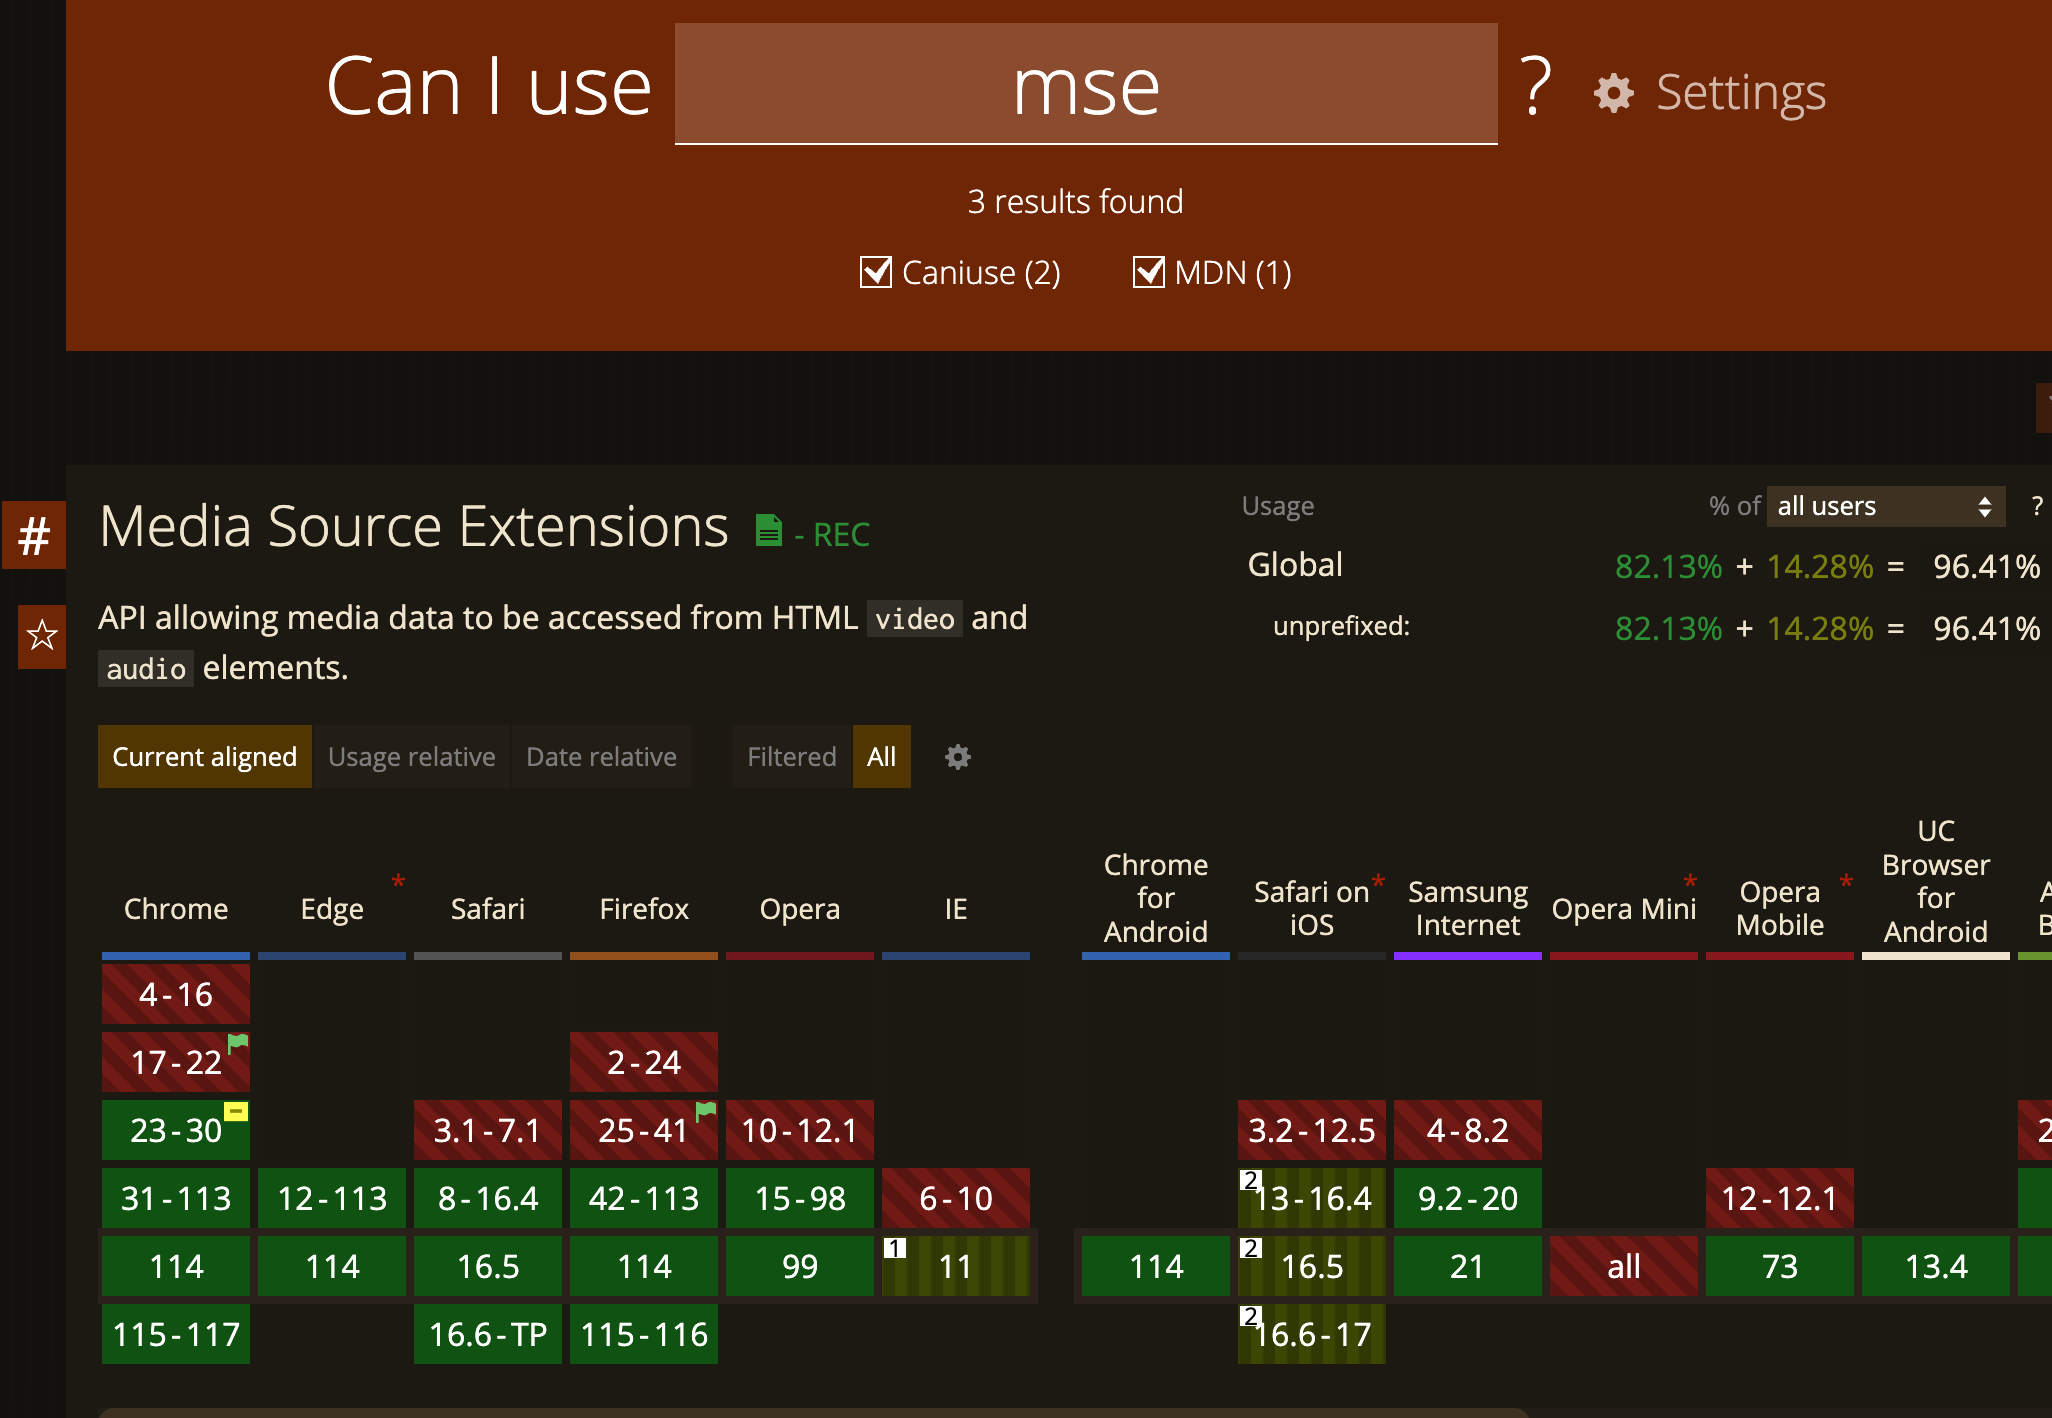Select Firefox 115-116 version cell

644,1334
